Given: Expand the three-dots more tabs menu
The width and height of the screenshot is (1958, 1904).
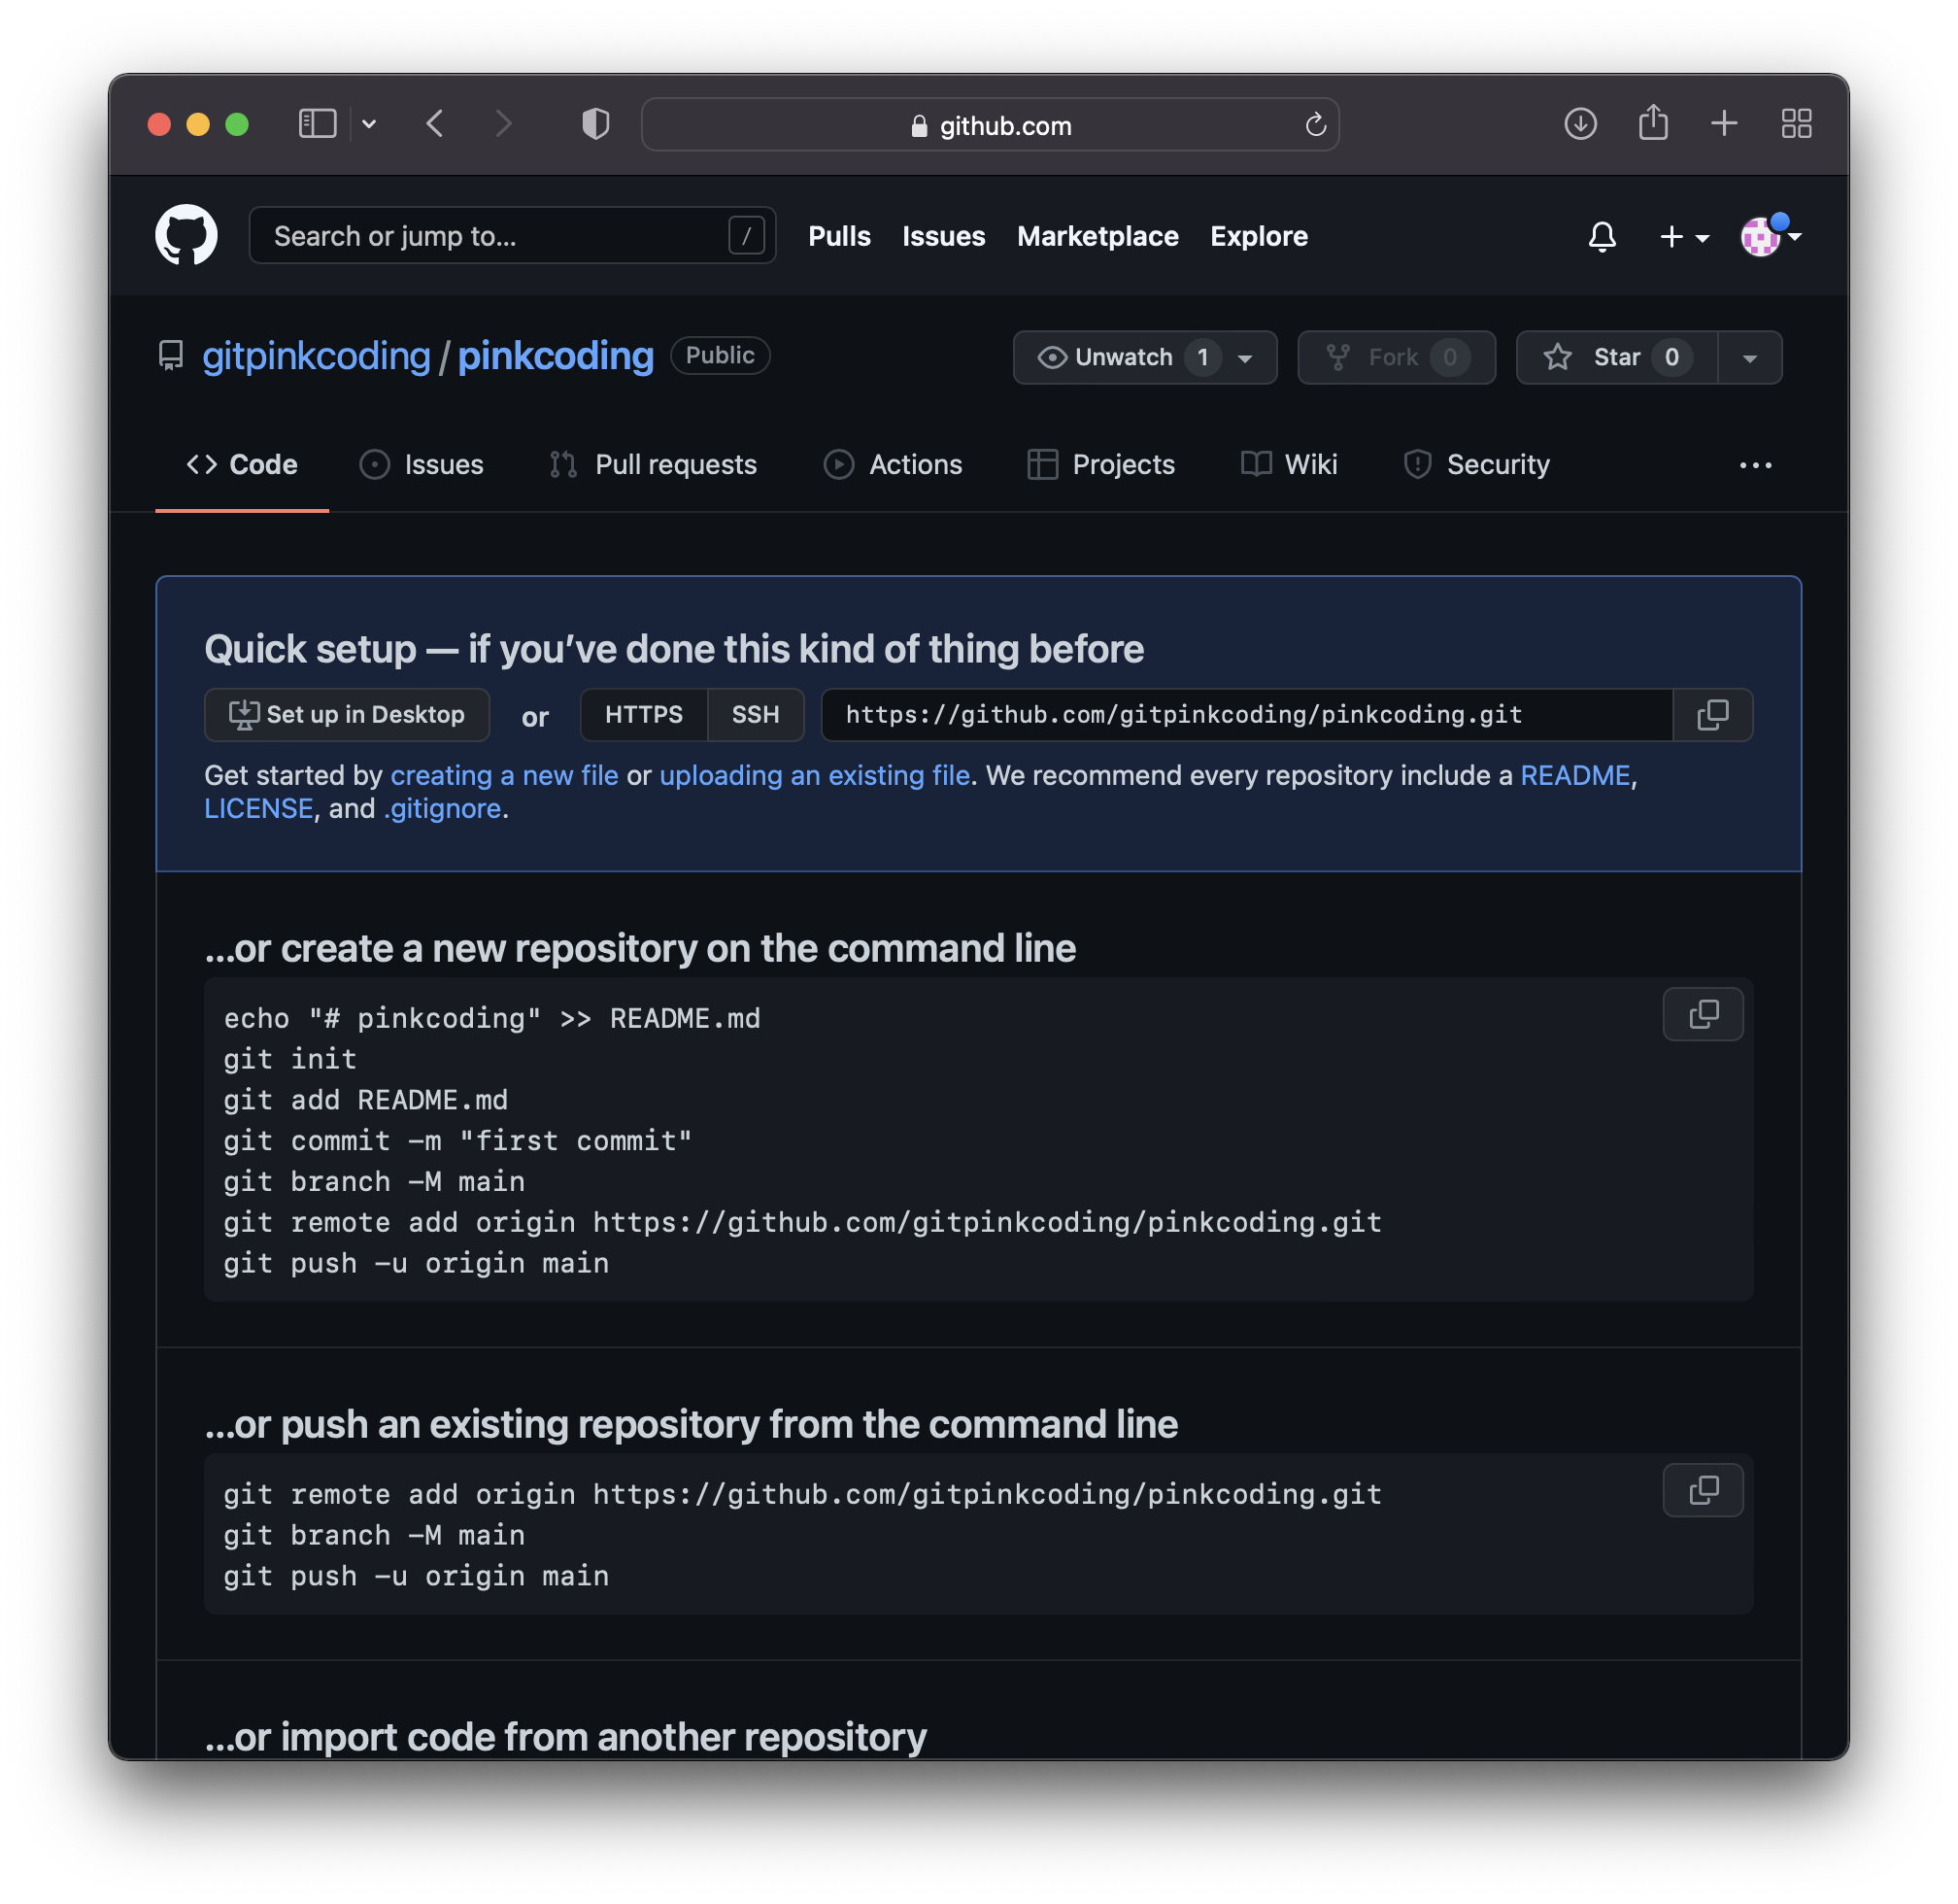Looking at the screenshot, I should pyautogui.click(x=1755, y=465).
